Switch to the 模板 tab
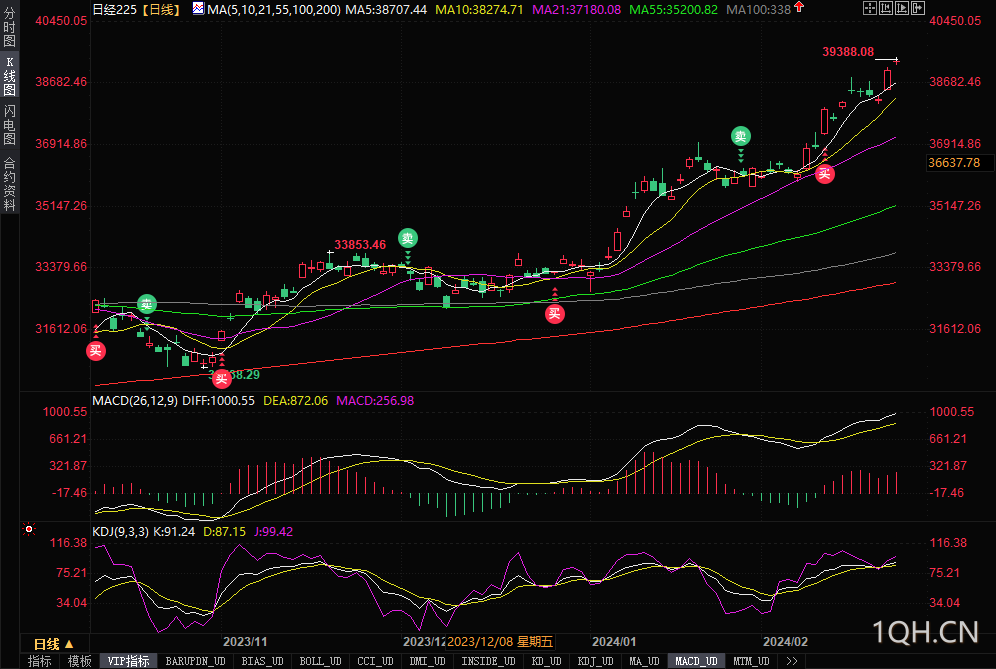The image size is (996, 669). 79,661
